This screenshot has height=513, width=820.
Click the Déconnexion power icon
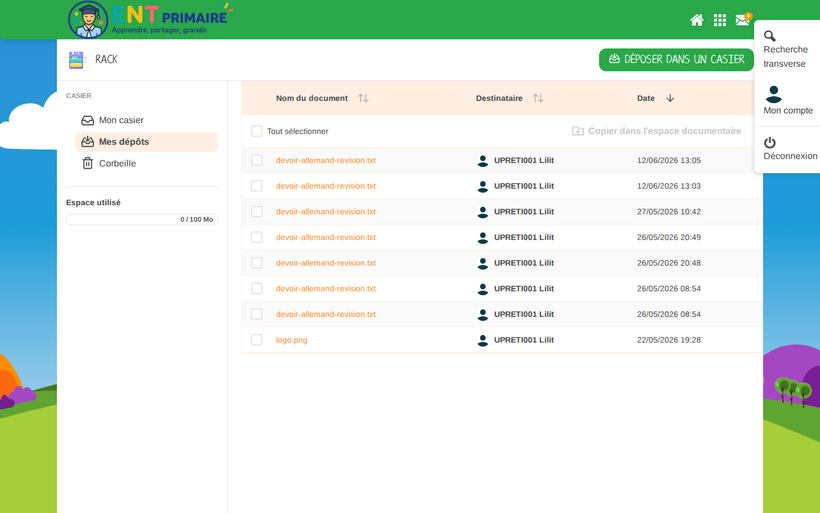tap(770, 142)
